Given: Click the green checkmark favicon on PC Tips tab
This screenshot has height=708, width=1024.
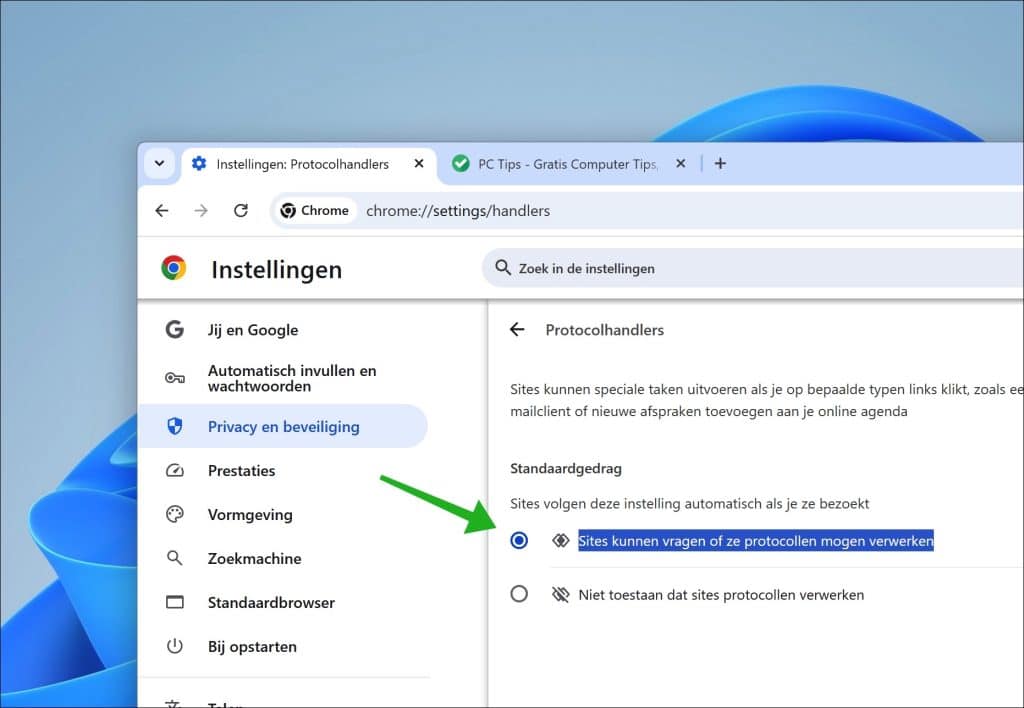Looking at the screenshot, I should coord(460,163).
